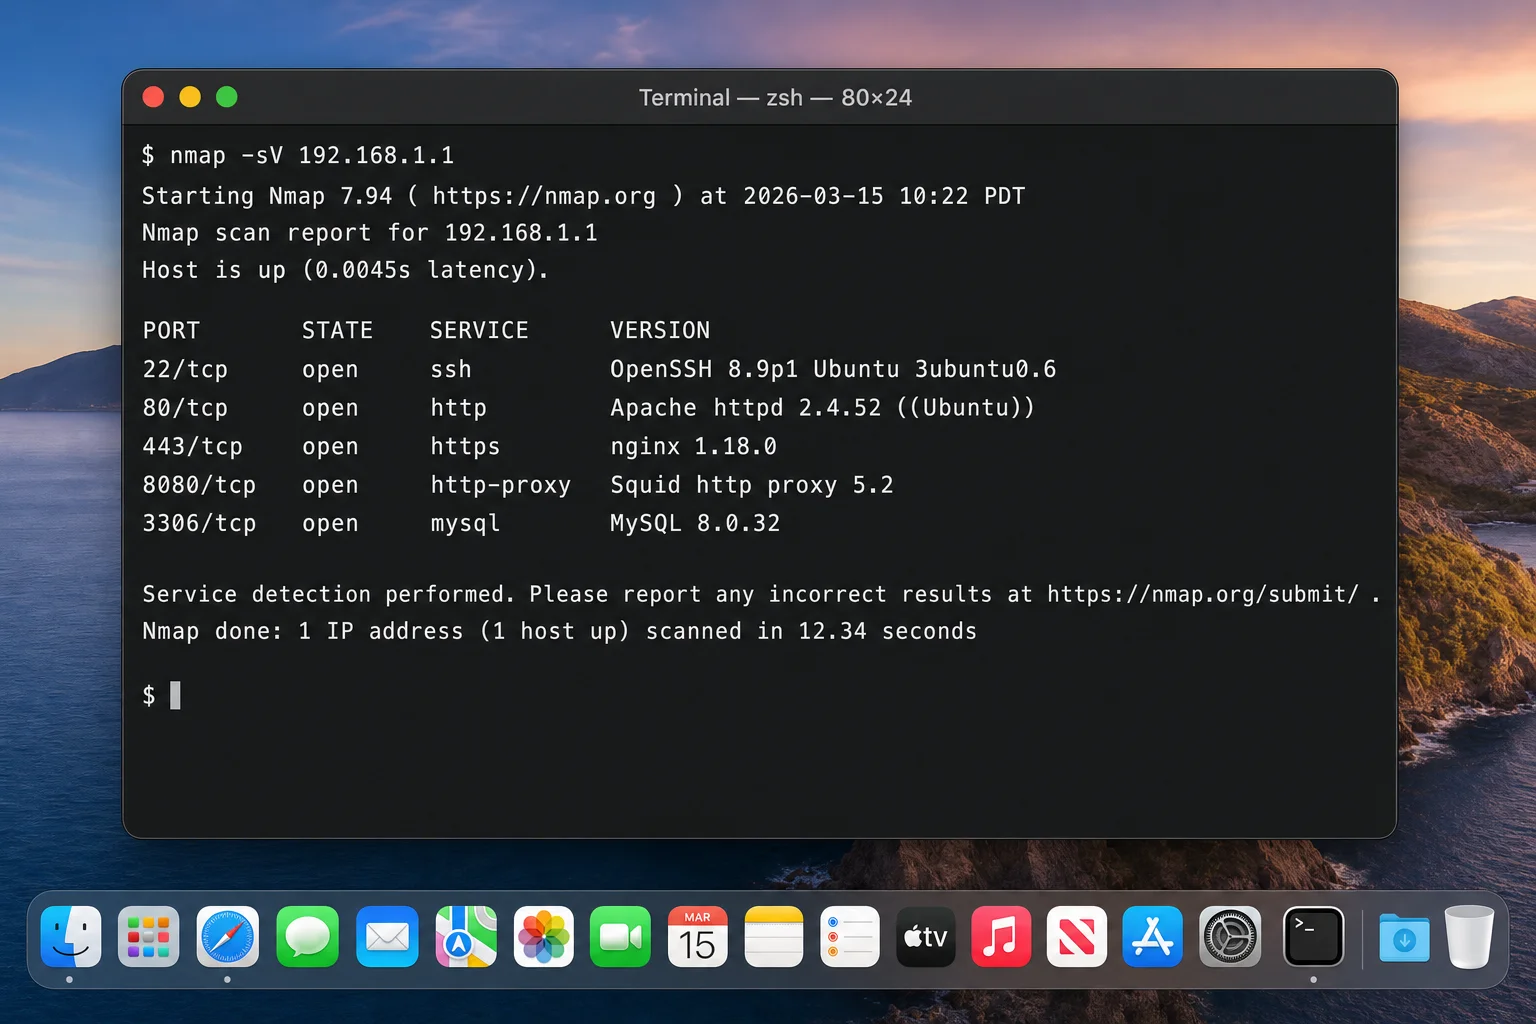Click the Host is up latency line

pyautogui.click(x=345, y=270)
